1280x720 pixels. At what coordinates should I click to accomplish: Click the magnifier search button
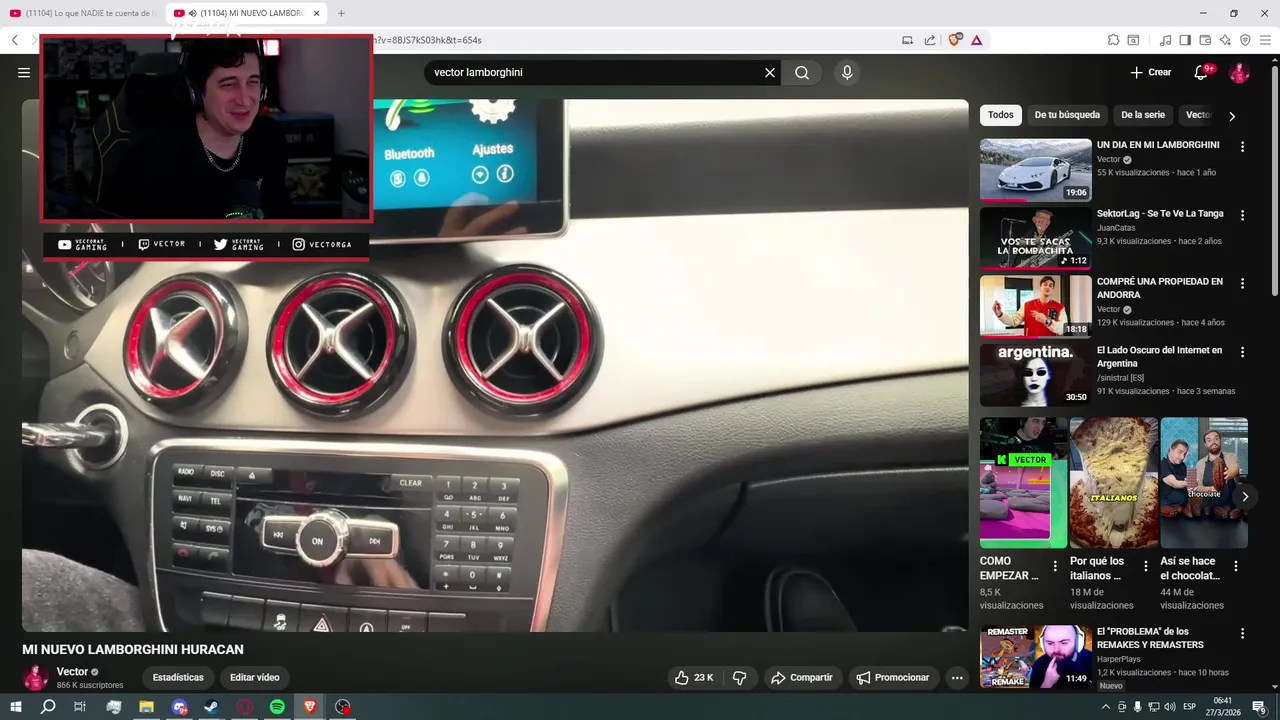click(x=802, y=73)
